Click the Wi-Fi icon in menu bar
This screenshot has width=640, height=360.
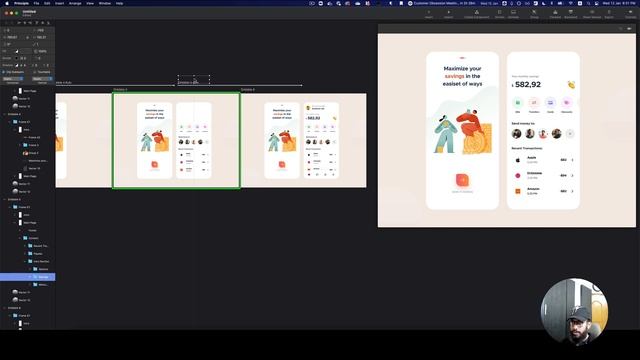point(570,3)
